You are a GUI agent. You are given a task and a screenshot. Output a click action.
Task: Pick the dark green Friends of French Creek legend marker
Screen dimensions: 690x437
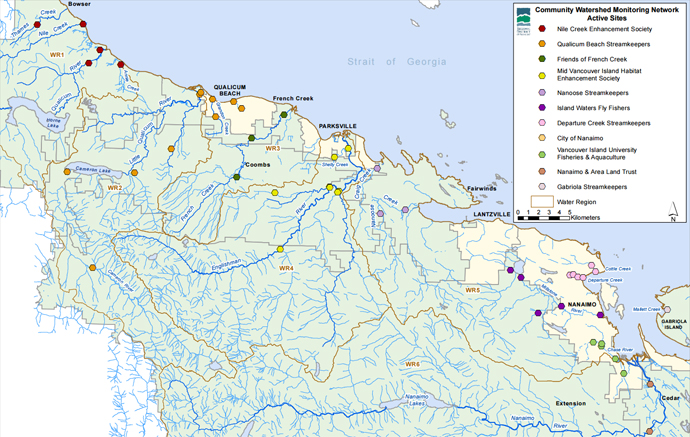tap(542, 59)
